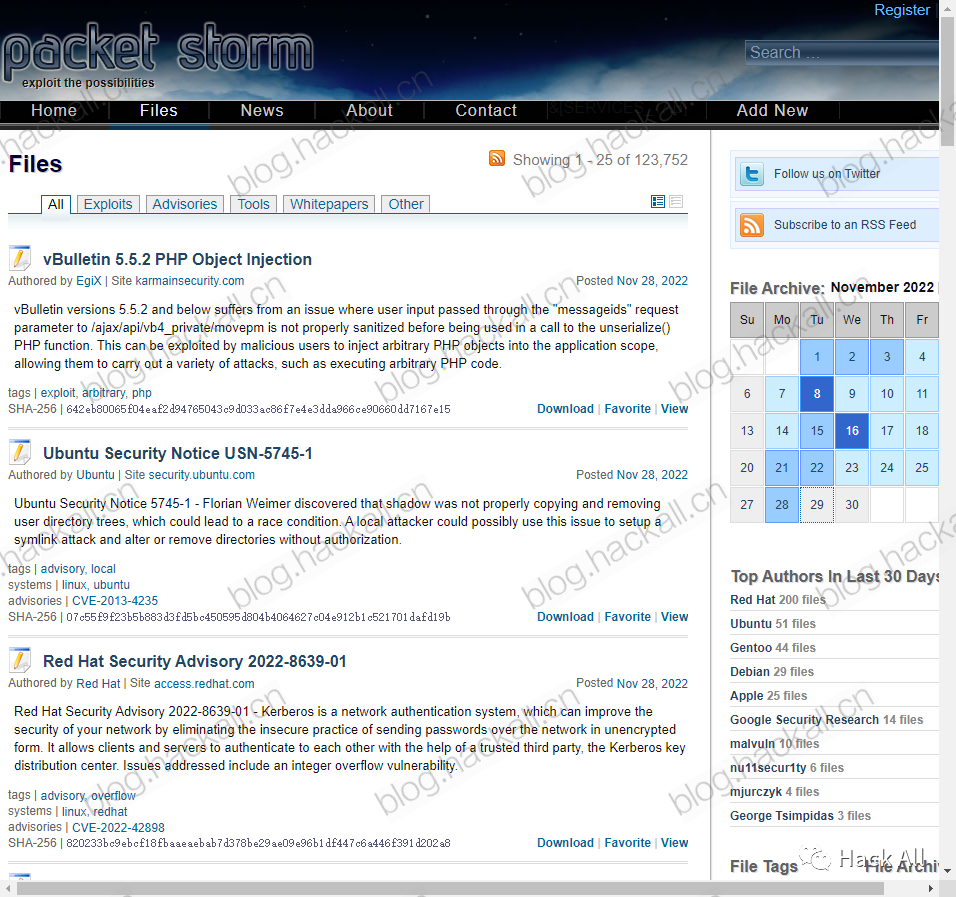The height and width of the screenshot is (897, 956).
Task: Select November 28 in calendar
Action: point(782,505)
